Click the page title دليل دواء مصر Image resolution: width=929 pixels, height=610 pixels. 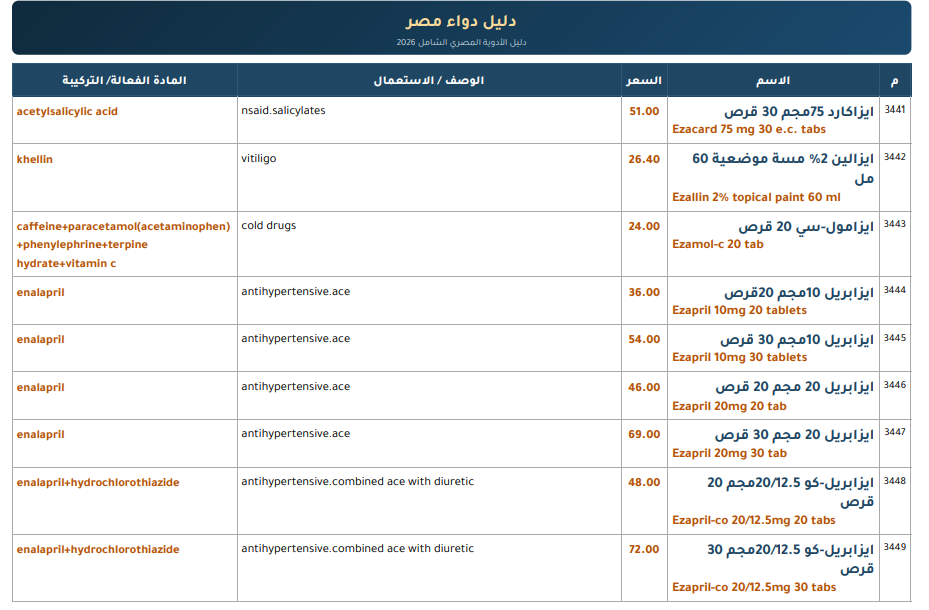(461, 21)
